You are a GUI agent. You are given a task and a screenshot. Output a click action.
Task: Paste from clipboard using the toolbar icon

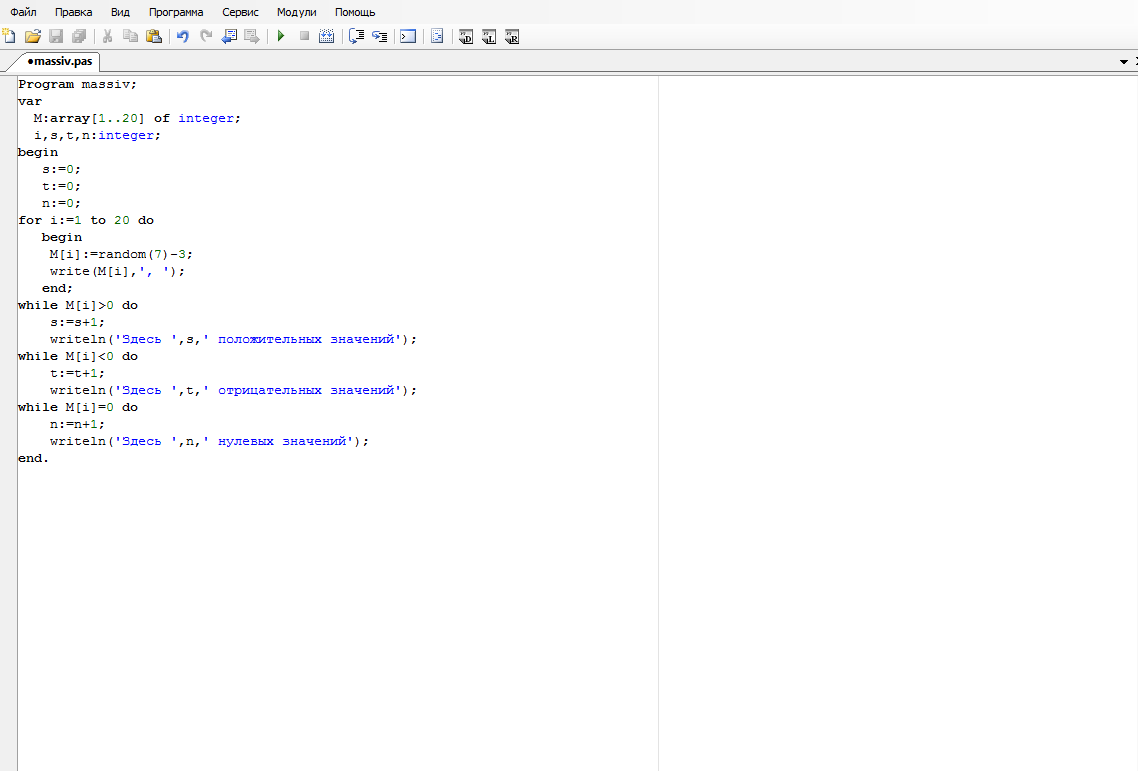click(154, 36)
